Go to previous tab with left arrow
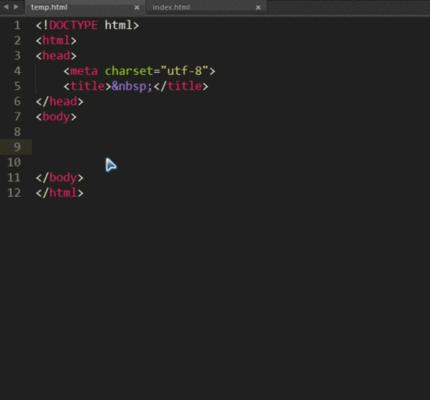This screenshot has width=430, height=400. tap(6, 7)
